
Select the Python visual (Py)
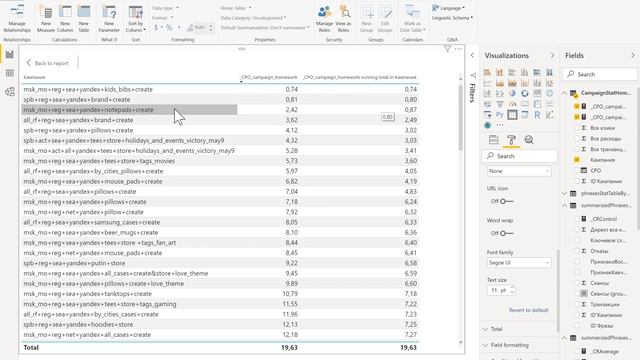(x=500, y=115)
